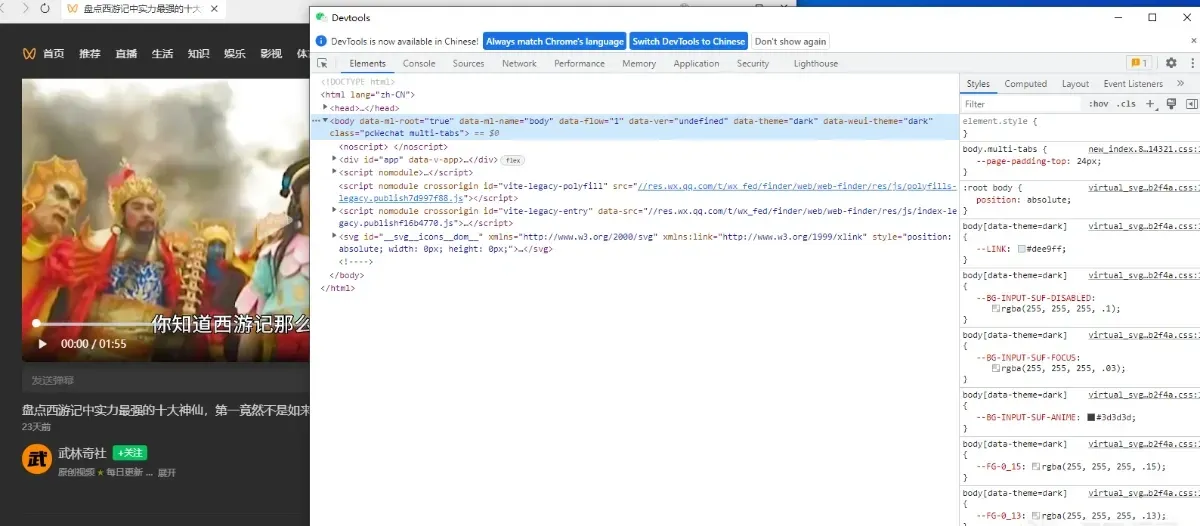Click the #3d3d3d color swatch
This screenshot has height=526, width=1200.
tap(1091, 417)
